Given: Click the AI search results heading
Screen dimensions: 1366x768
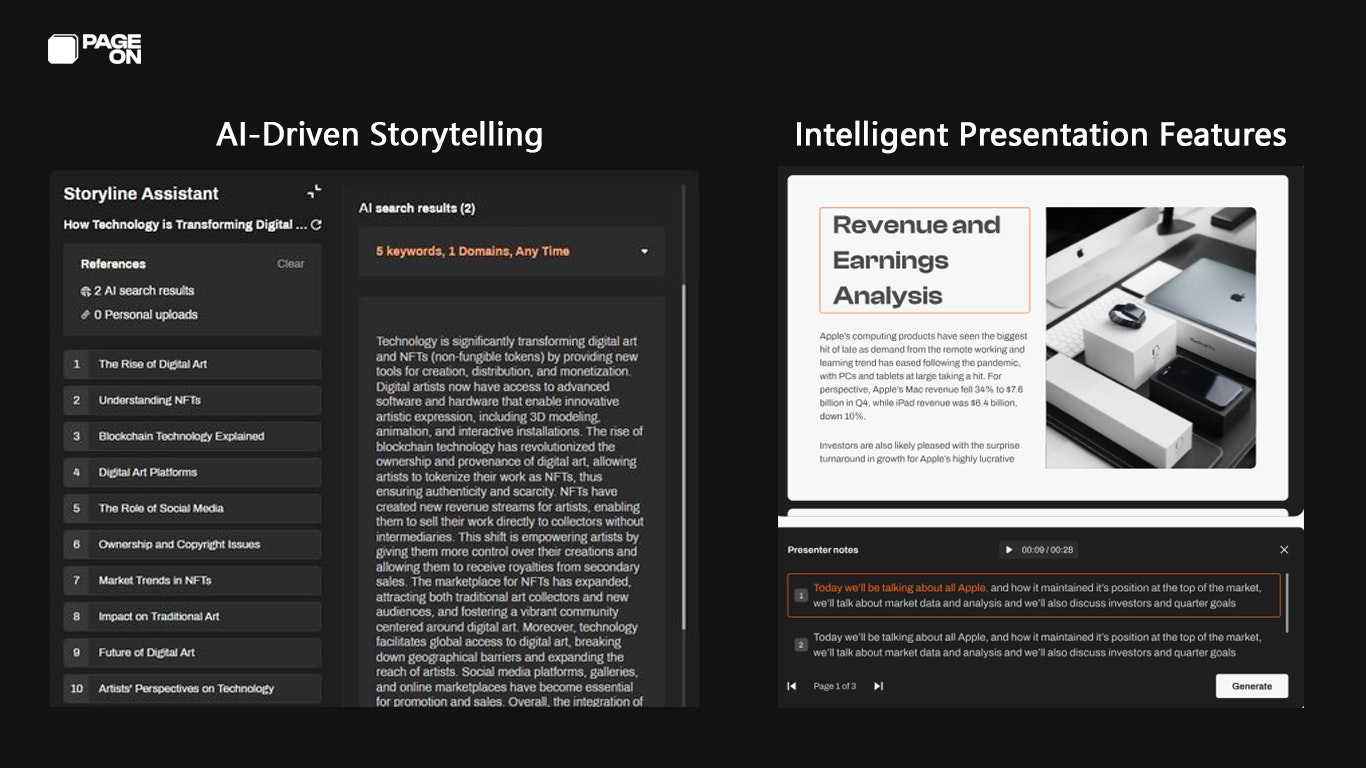Looking at the screenshot, I should pos(417,208).
